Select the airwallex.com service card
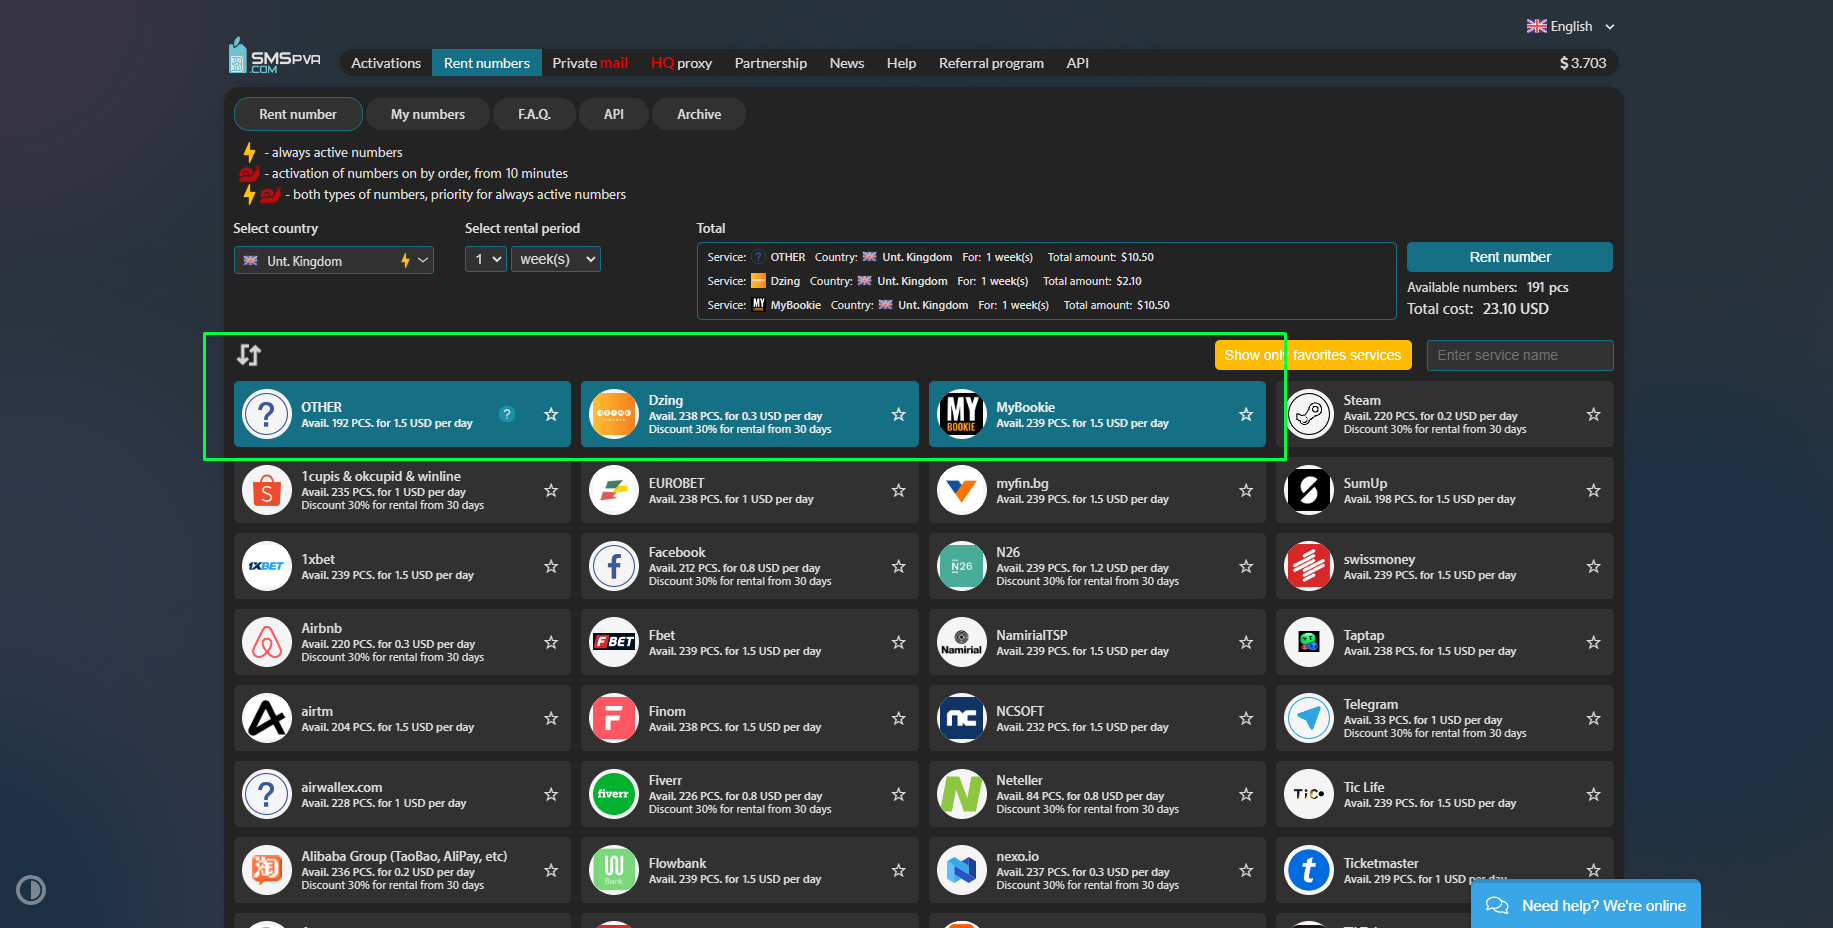 click(x=402, y=794)
